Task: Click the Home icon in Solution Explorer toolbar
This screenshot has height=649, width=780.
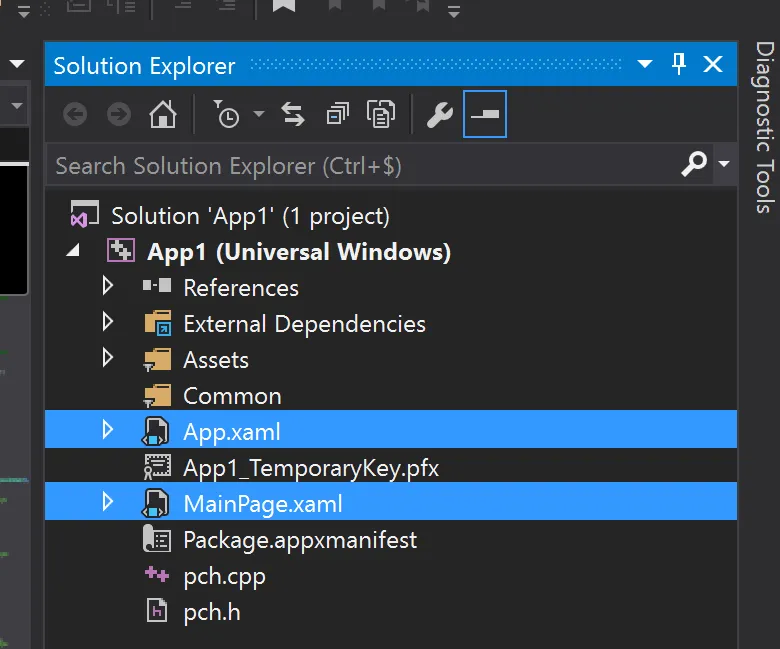Action: click(163, 114)
